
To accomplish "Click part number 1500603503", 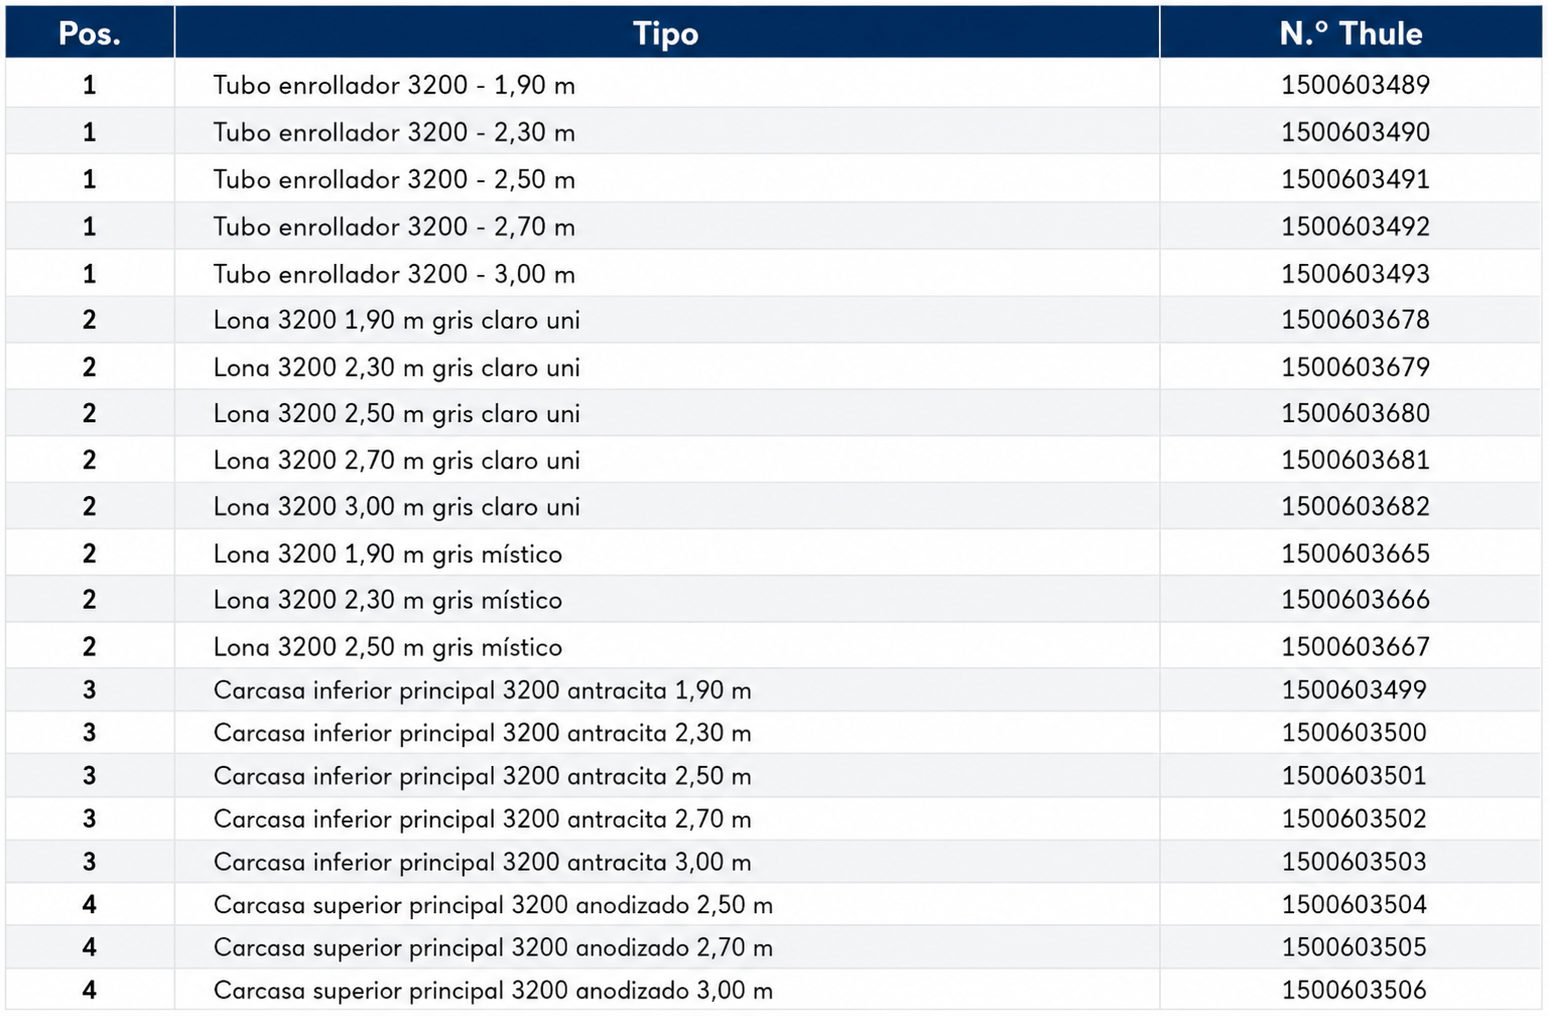I will 1354,862.
